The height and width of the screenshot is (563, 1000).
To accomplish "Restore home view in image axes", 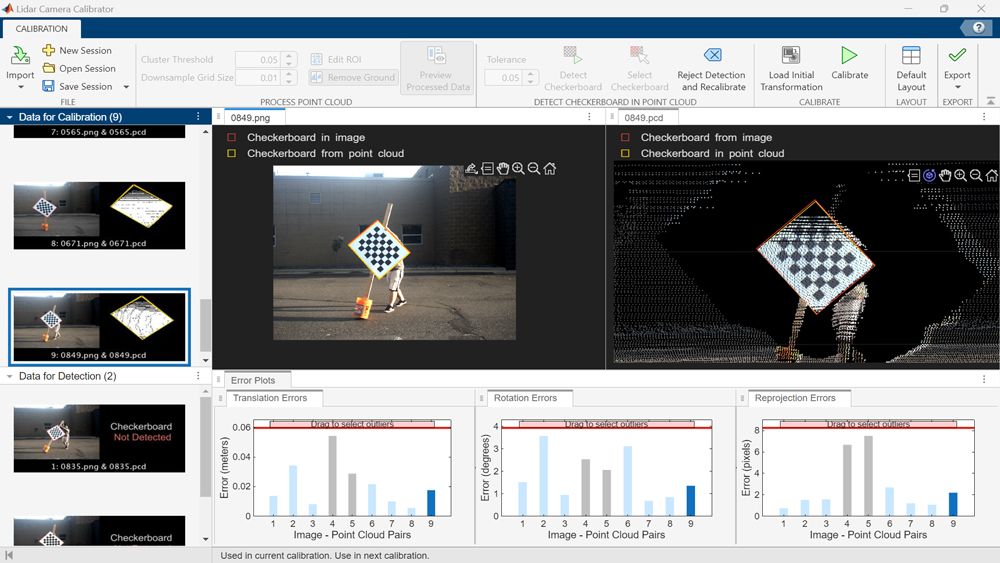I will point(550,169).
